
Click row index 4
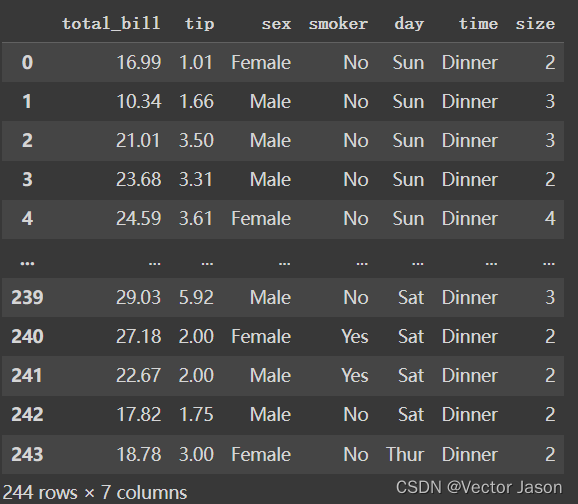pos(27,219)
